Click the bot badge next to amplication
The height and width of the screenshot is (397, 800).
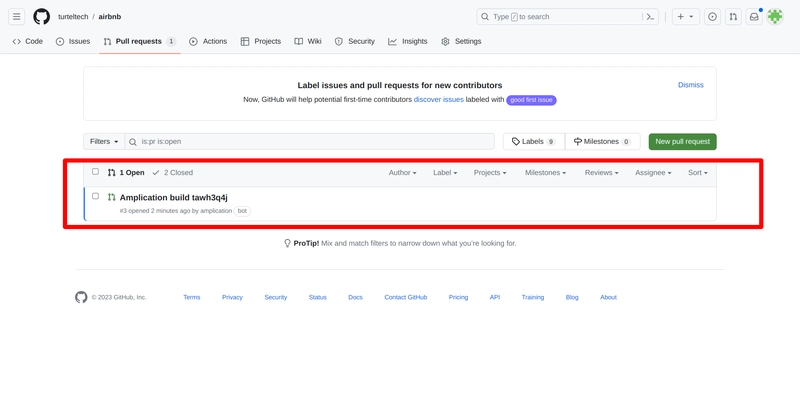point(242,211)
